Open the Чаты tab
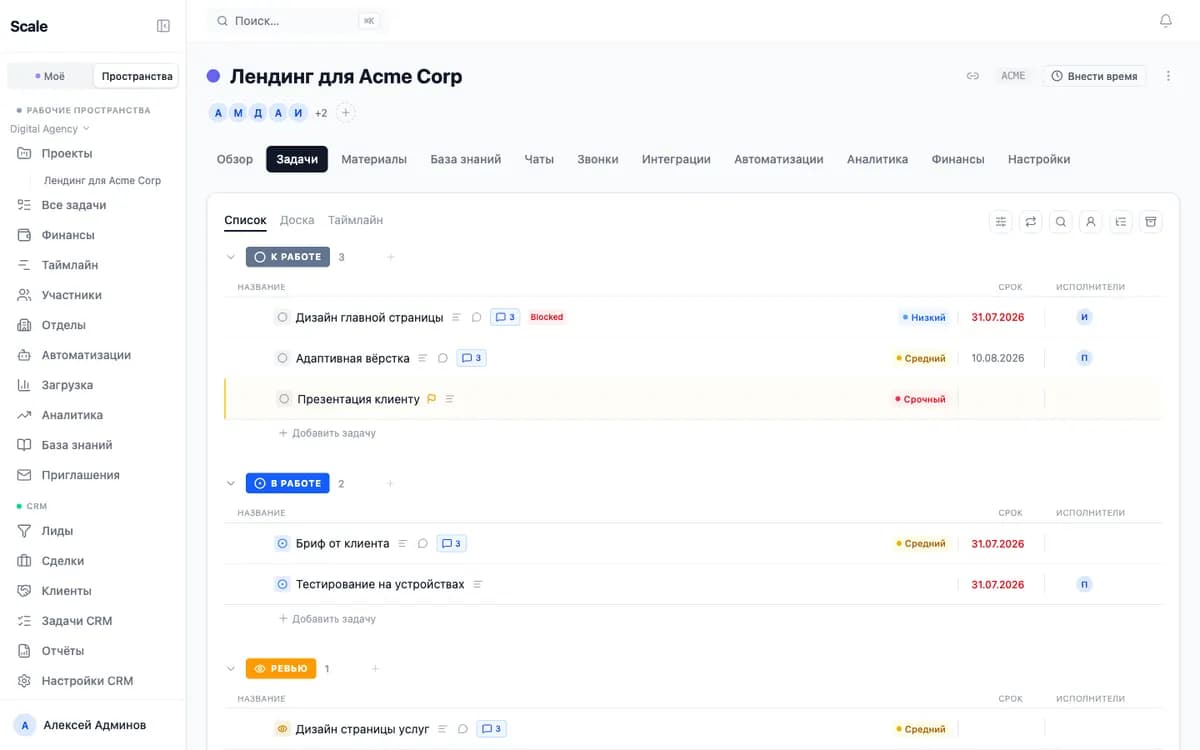The height and width of the screenshot is (750, 1200). click(x=539, y=159)
